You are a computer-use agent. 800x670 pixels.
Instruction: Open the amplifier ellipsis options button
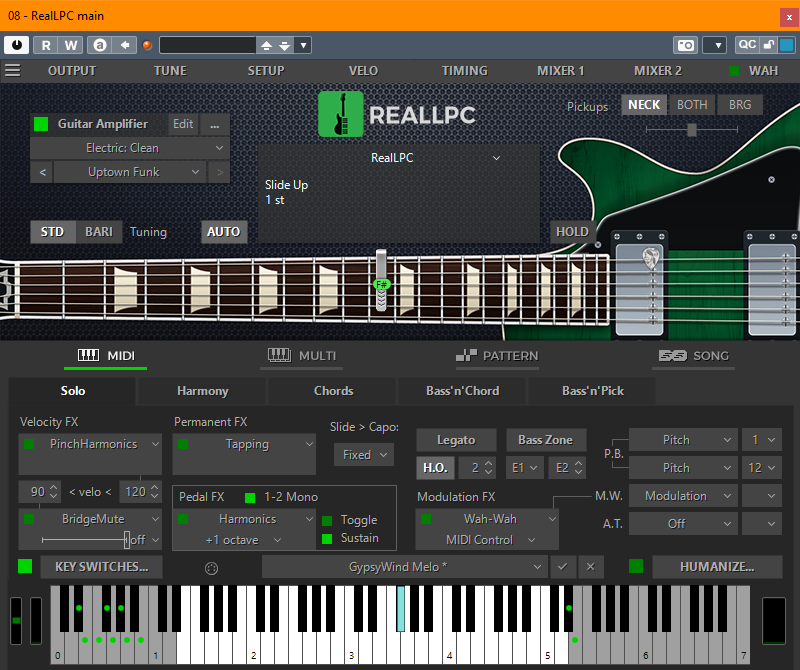pyautogui.click(x=215, y=124)
